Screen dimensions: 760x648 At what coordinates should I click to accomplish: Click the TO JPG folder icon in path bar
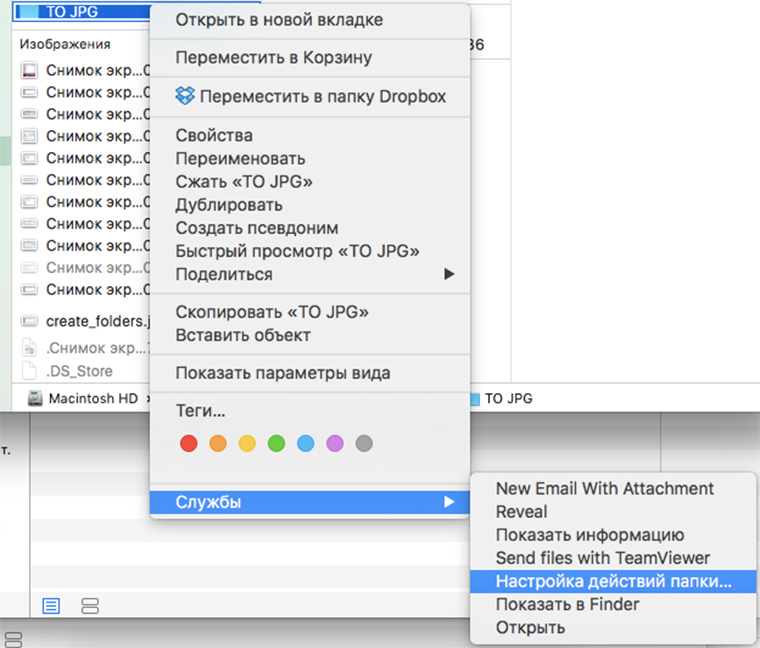475,399
